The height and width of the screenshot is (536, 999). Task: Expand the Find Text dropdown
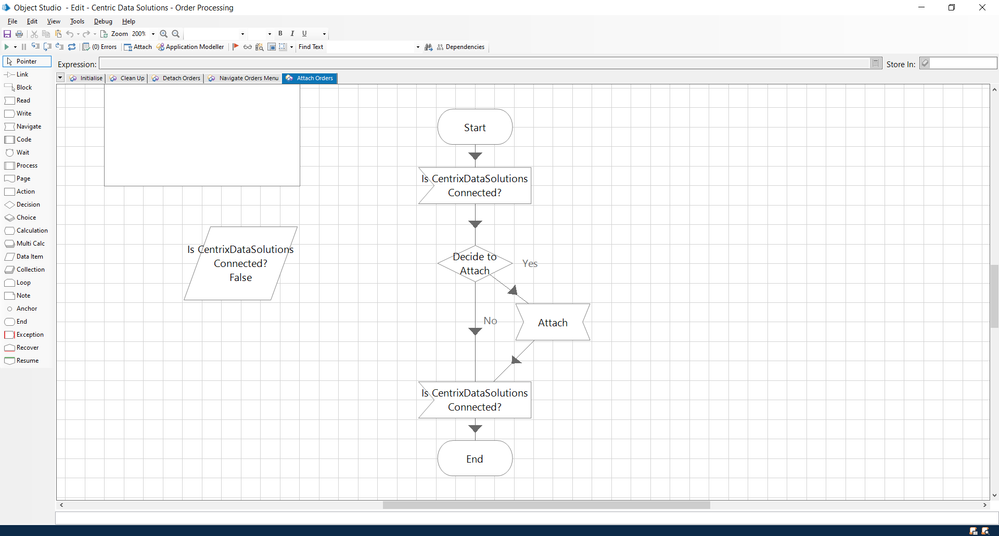pos(418,47)
